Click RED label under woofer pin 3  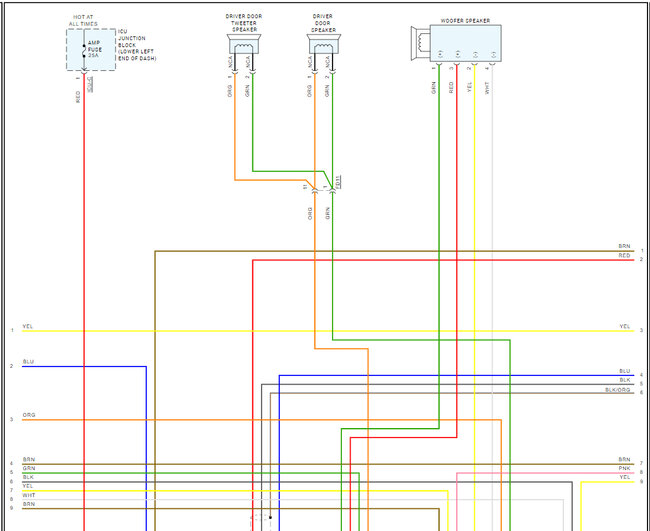point(451,87)
